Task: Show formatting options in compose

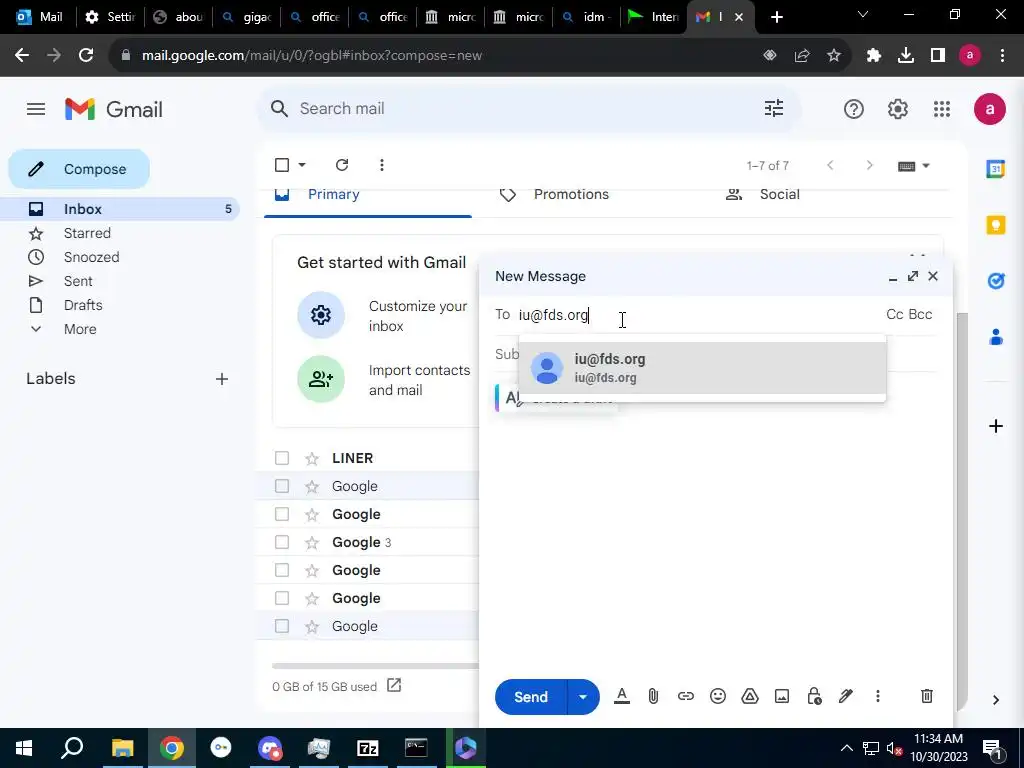Action: coord(622,696)
